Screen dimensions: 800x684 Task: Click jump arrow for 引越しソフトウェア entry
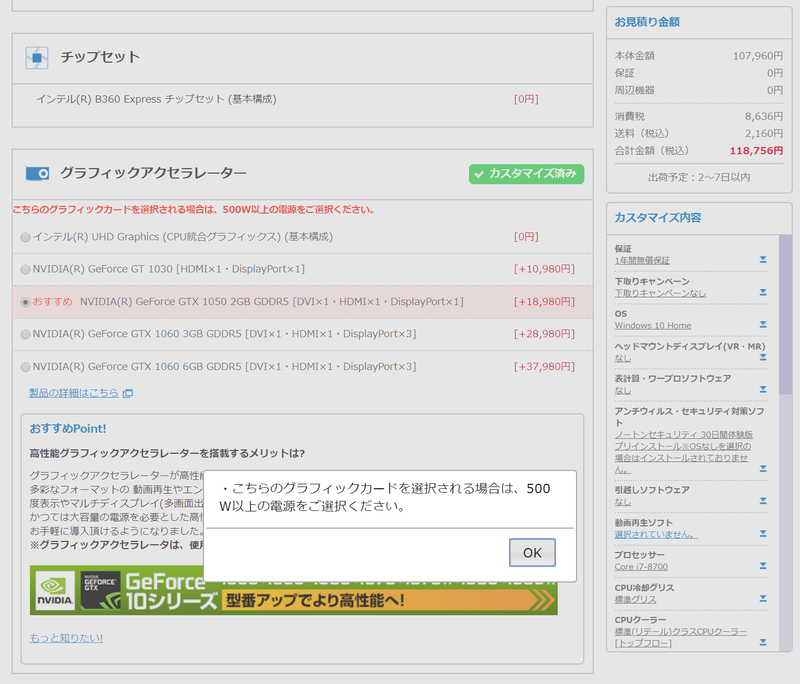[763, 501]
